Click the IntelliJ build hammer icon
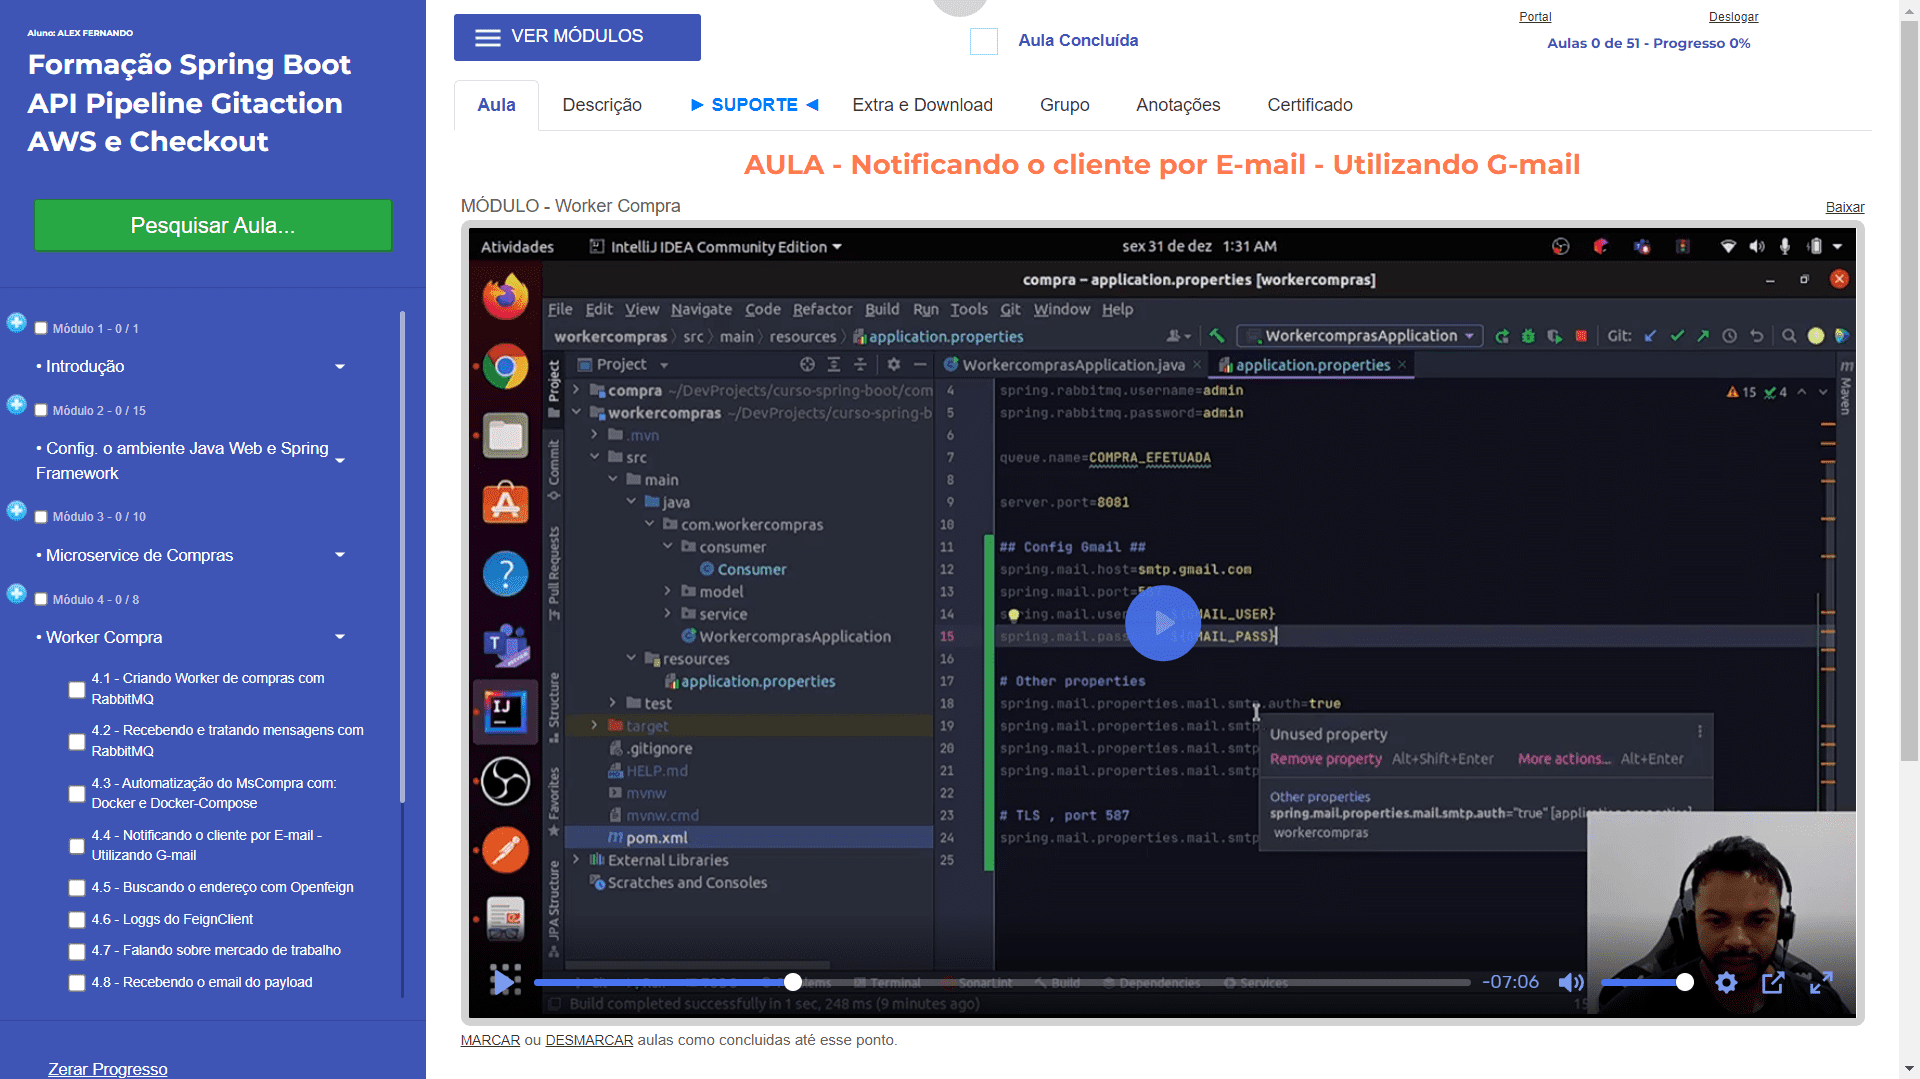The width and height of the screenshot is (1920, 1079). tap(1217, 336)
